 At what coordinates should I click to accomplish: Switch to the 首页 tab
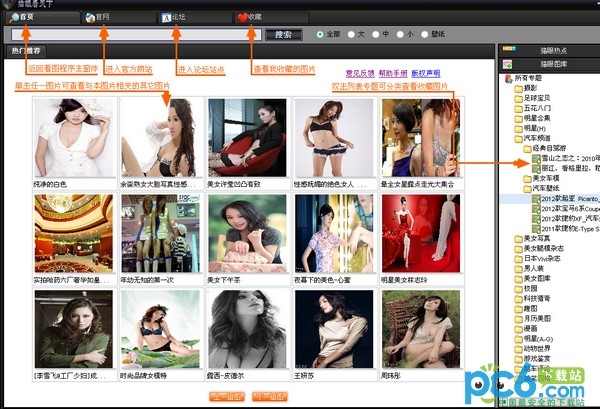pos(42,18)
